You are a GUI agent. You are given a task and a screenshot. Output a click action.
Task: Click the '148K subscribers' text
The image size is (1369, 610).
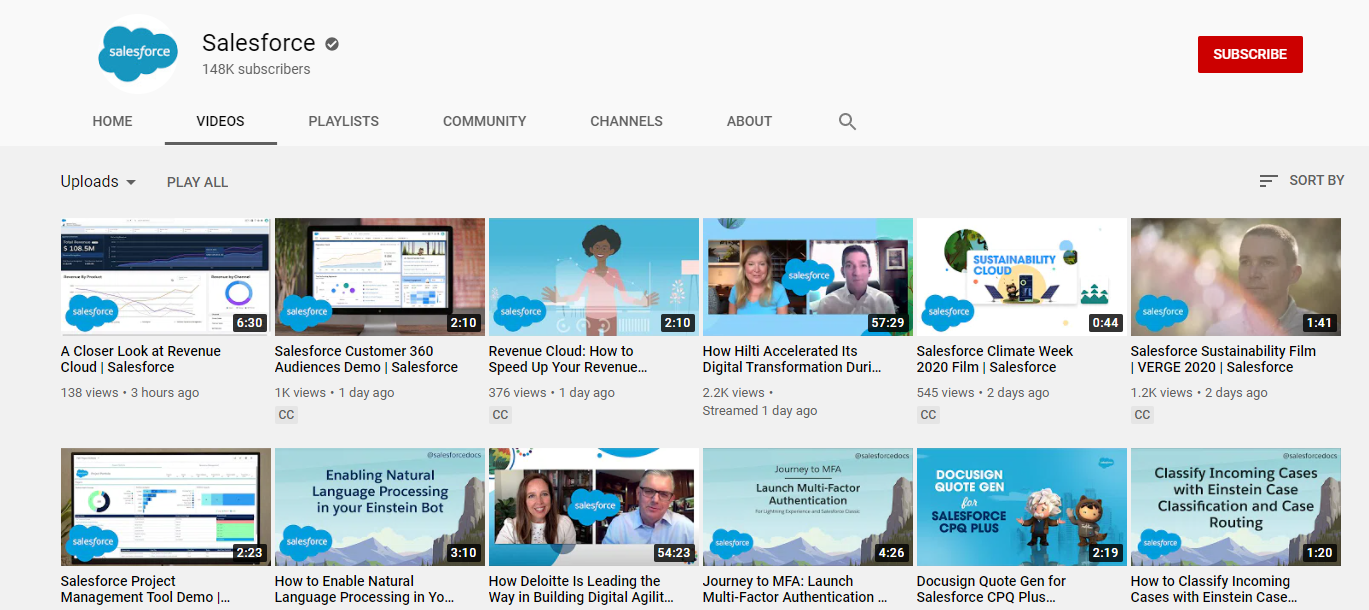pyautogui.click(x=256, y=69)
